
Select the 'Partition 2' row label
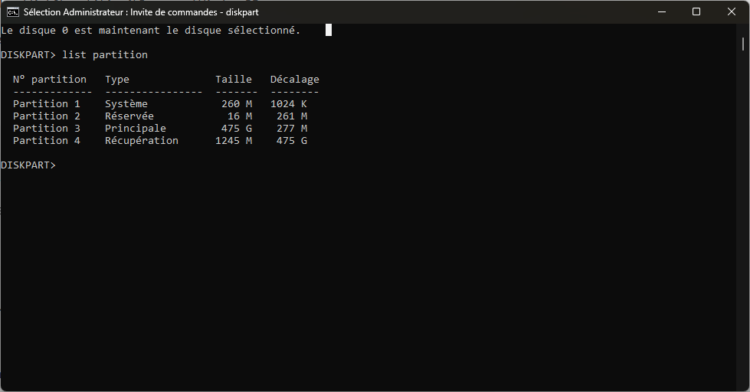46,116
